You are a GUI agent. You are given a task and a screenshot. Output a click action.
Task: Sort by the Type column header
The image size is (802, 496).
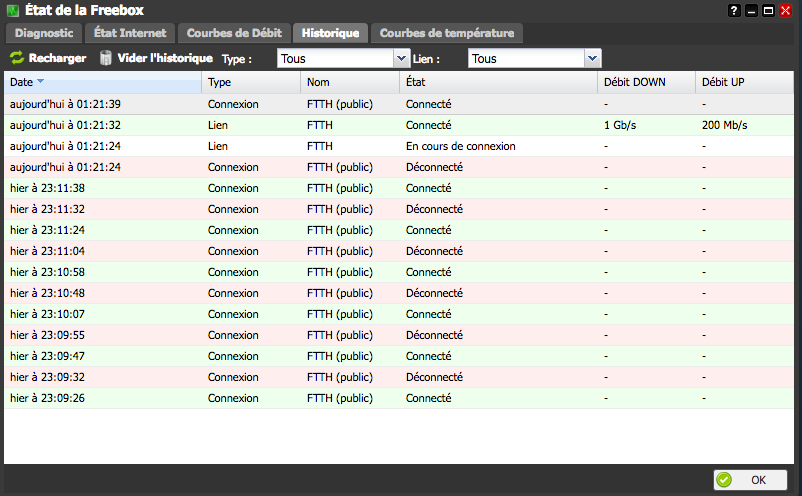pyautogui.click(x=250, y=82)
